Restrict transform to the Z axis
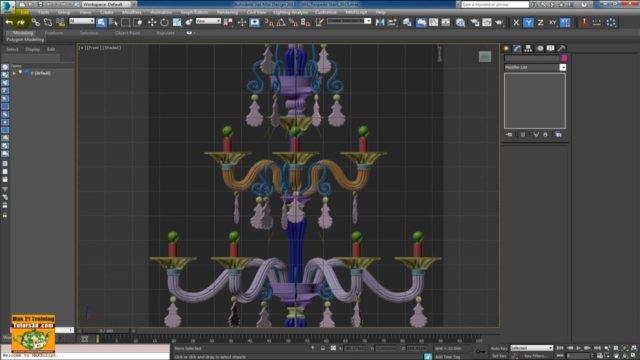This screenshot has height=360, width=640. point(540,22)
